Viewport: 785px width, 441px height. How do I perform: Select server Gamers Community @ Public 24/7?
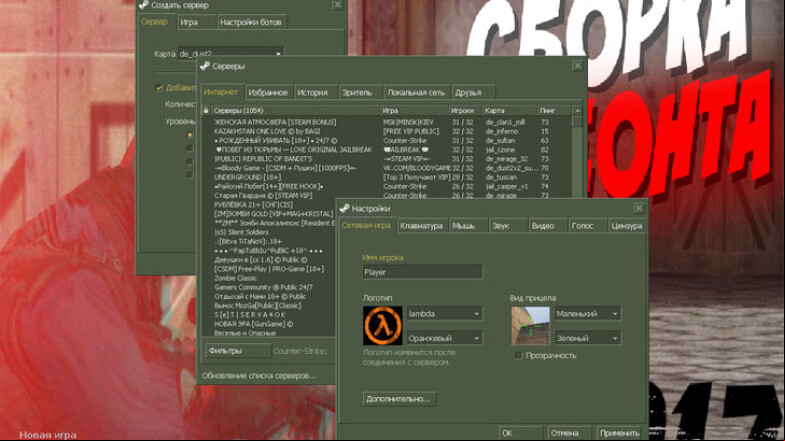click(263, 287)
